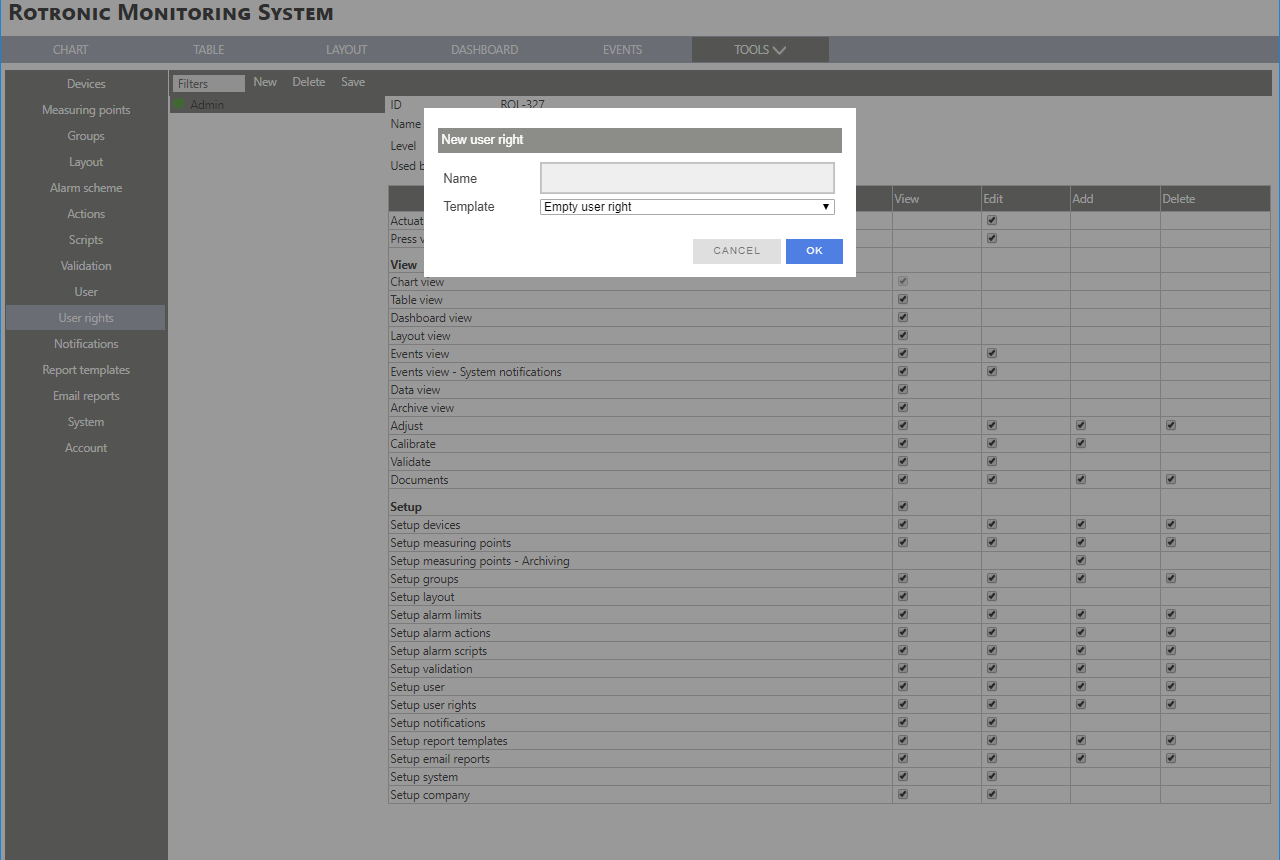Toggle Calibrate Add checkbox
Image resolution: width=1280 pixels, height=860 pixels.
tap(1081, 444)
